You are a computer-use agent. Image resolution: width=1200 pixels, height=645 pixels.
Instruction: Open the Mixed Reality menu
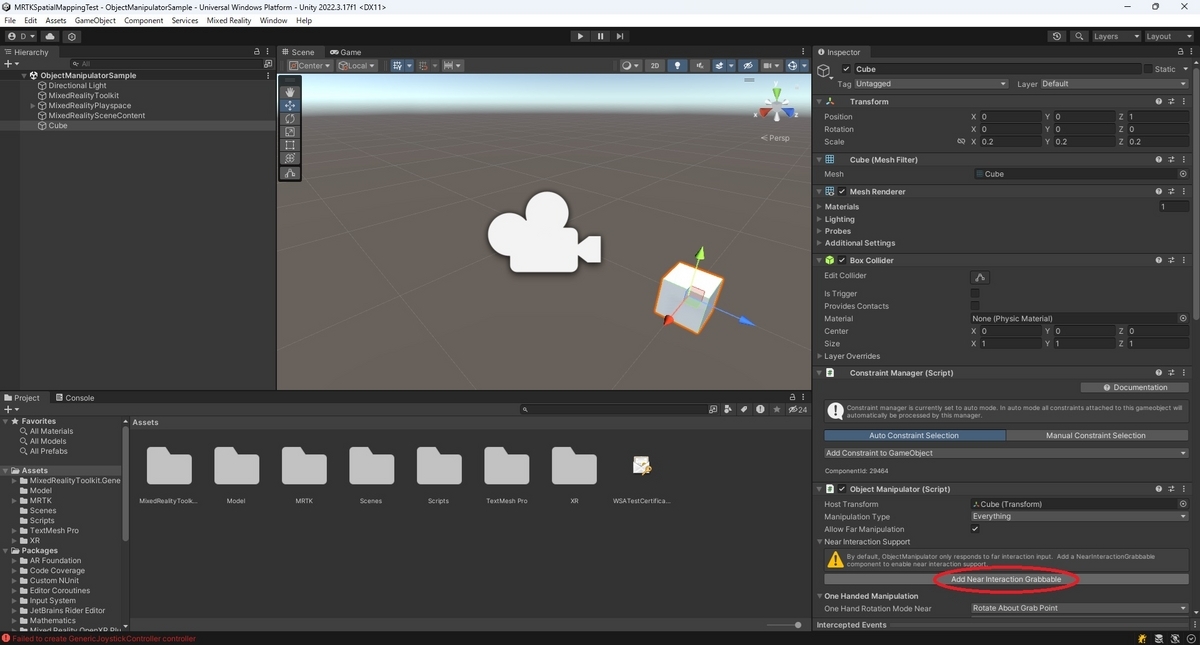click(229, 20)
